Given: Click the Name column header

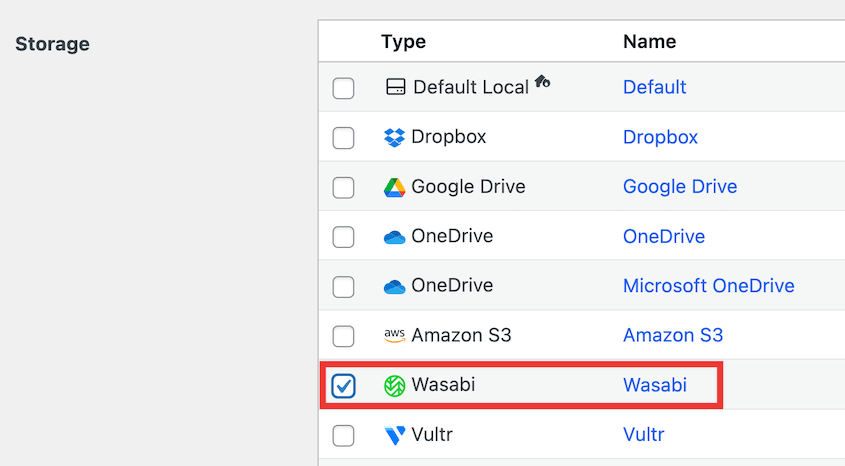Looking at the screenshot, I should pos(649,41).
